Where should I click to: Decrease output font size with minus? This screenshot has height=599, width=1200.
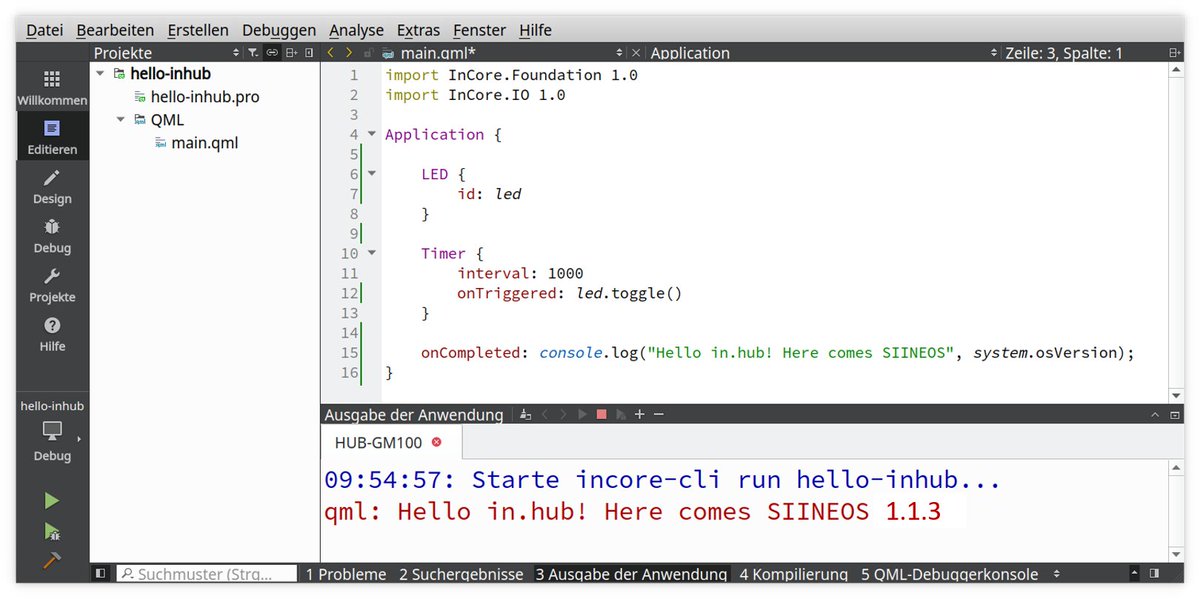(658, 414)
